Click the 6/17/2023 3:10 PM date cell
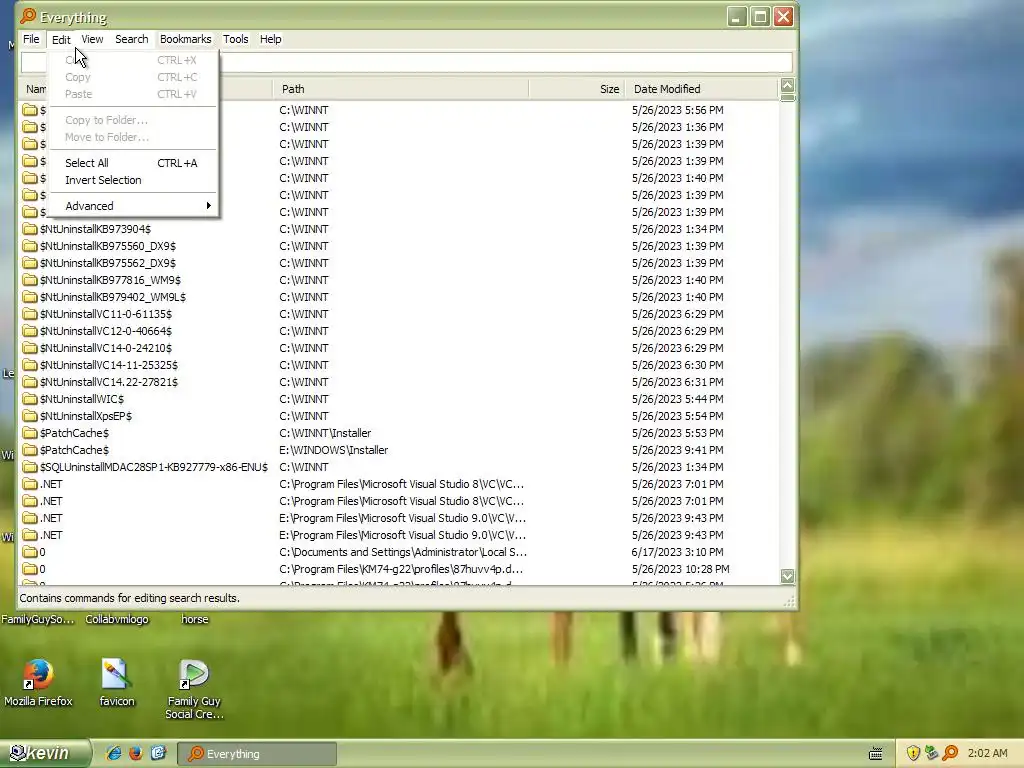This screenshot has height=768, width=1024. (677, 552)
